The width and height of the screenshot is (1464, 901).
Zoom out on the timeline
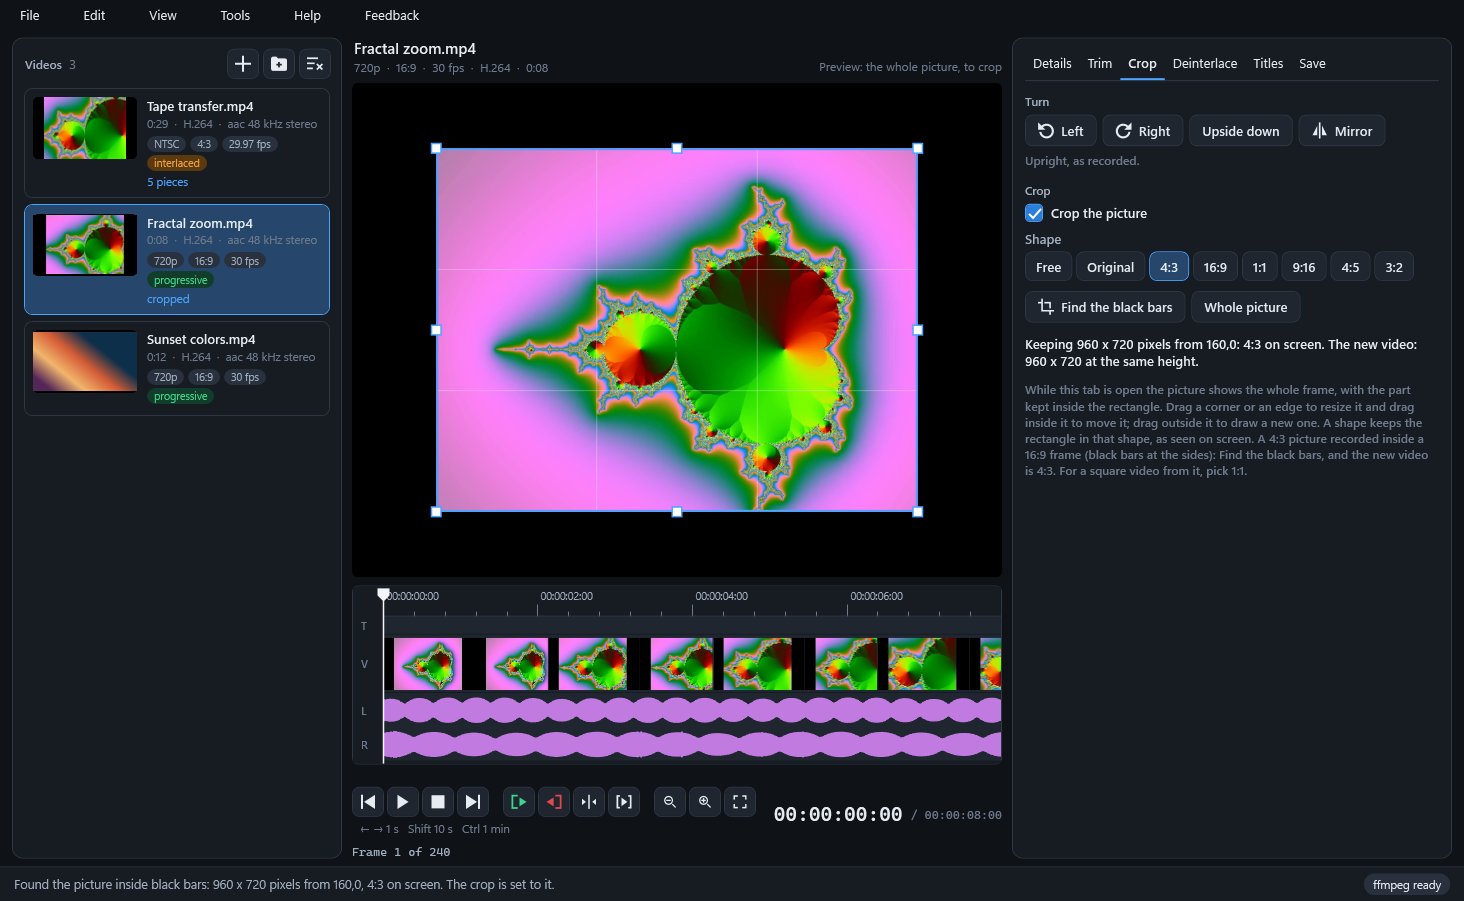670,802
